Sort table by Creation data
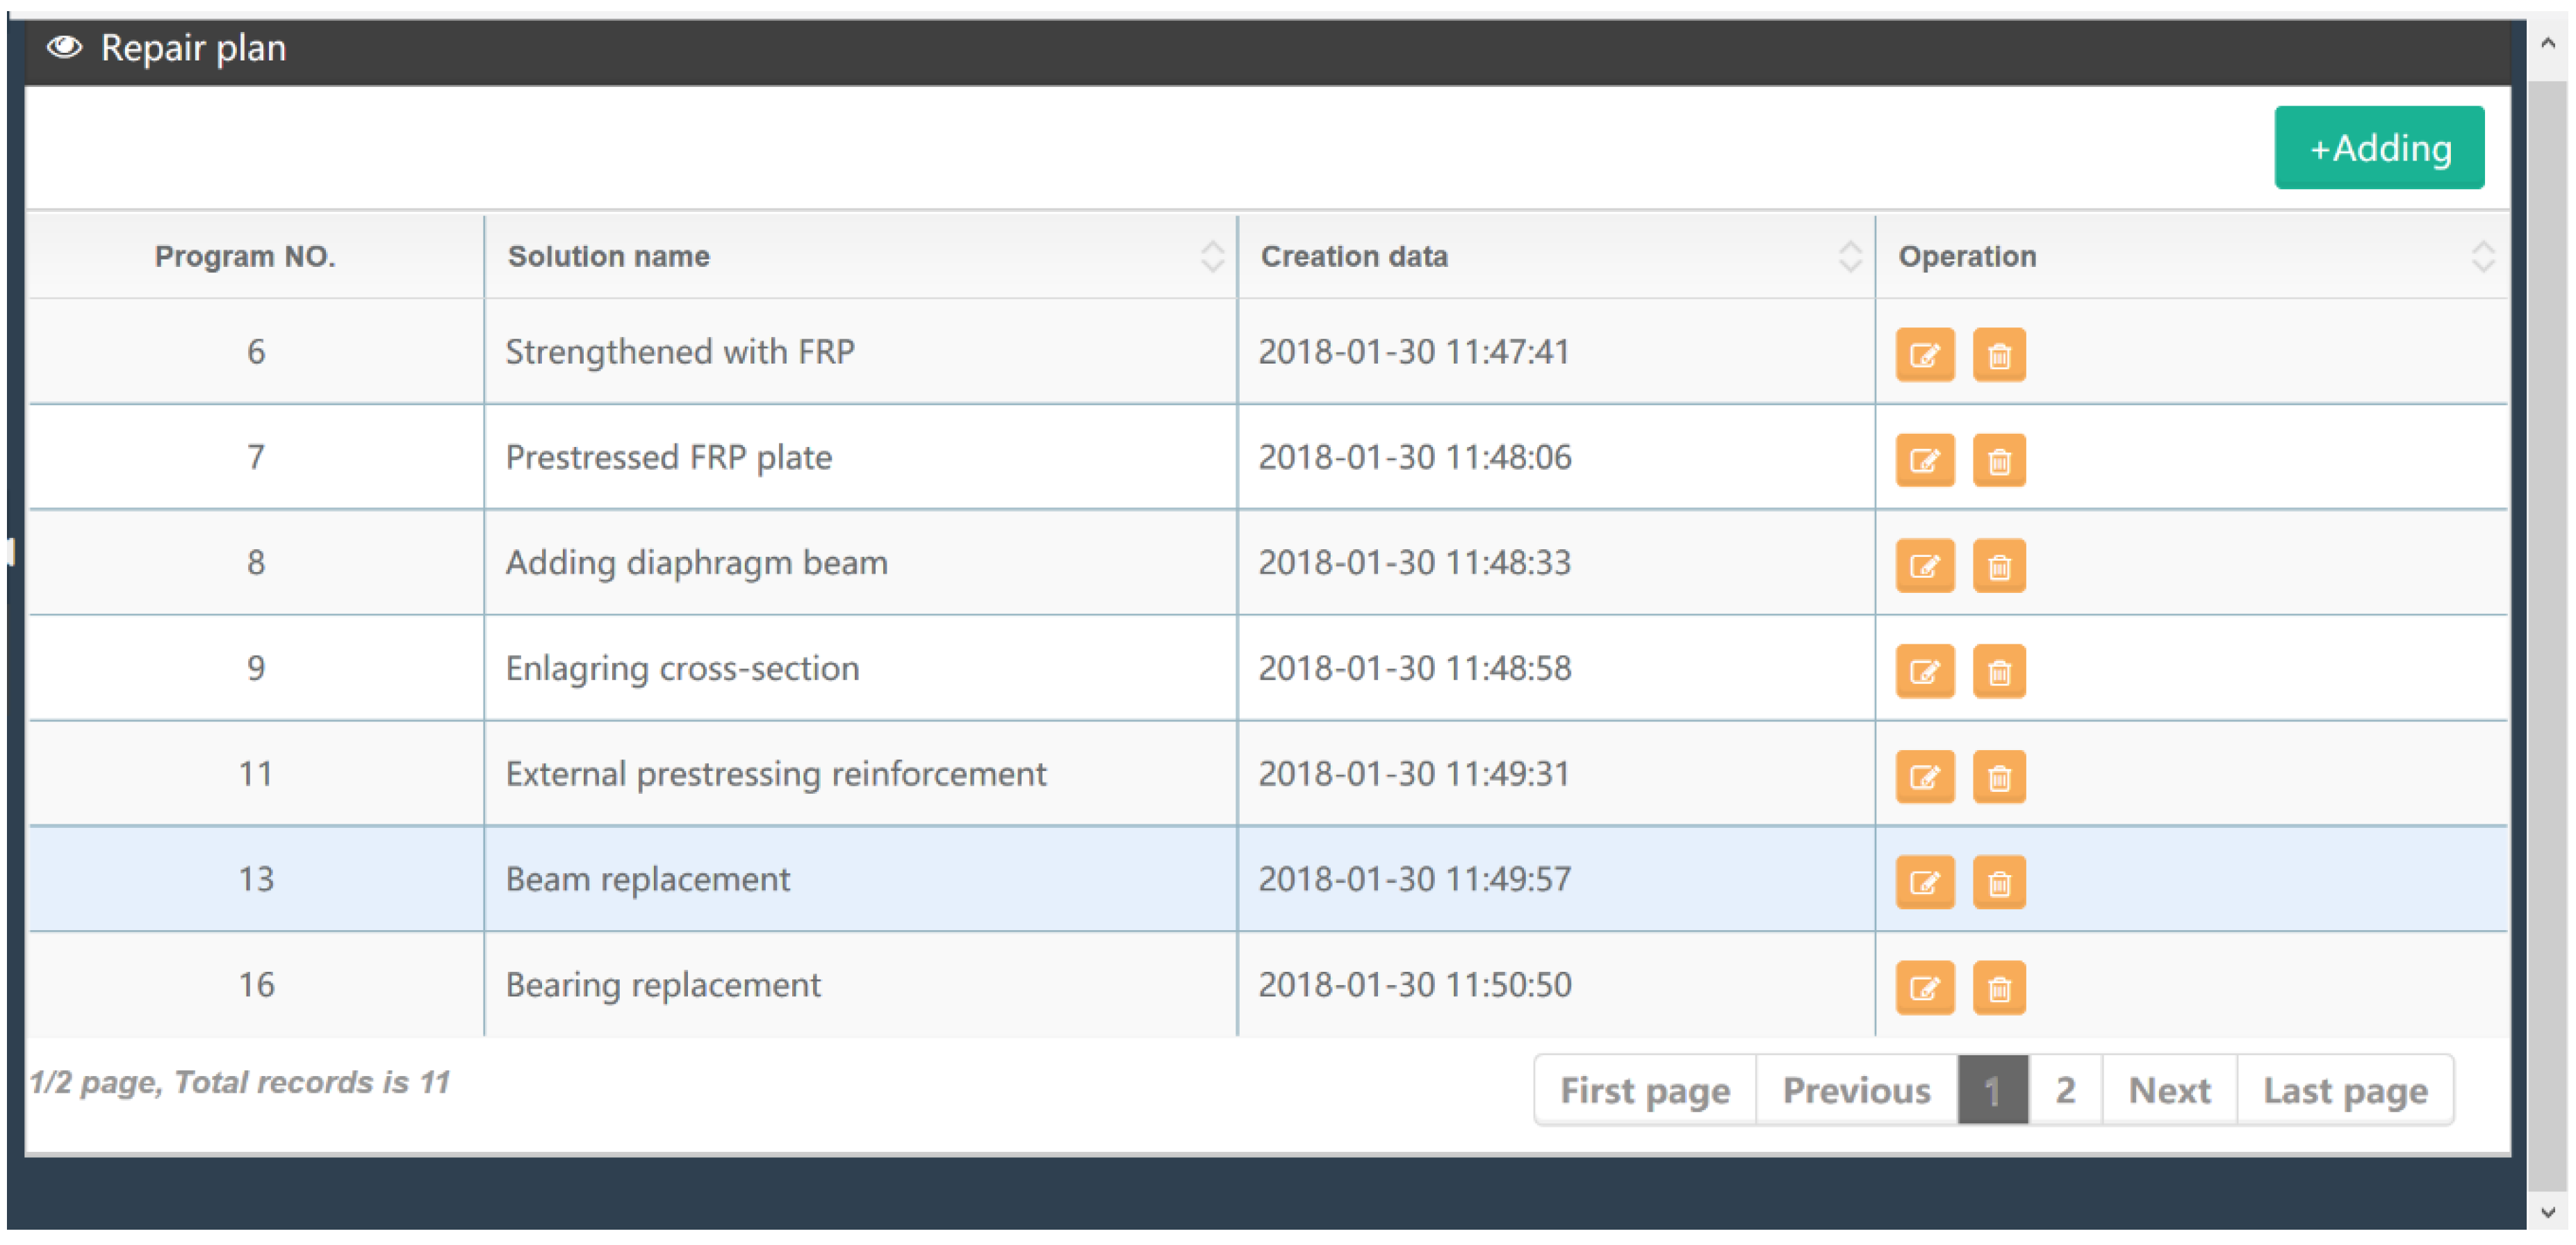 pyautogui.click(x=1849, y=257)
